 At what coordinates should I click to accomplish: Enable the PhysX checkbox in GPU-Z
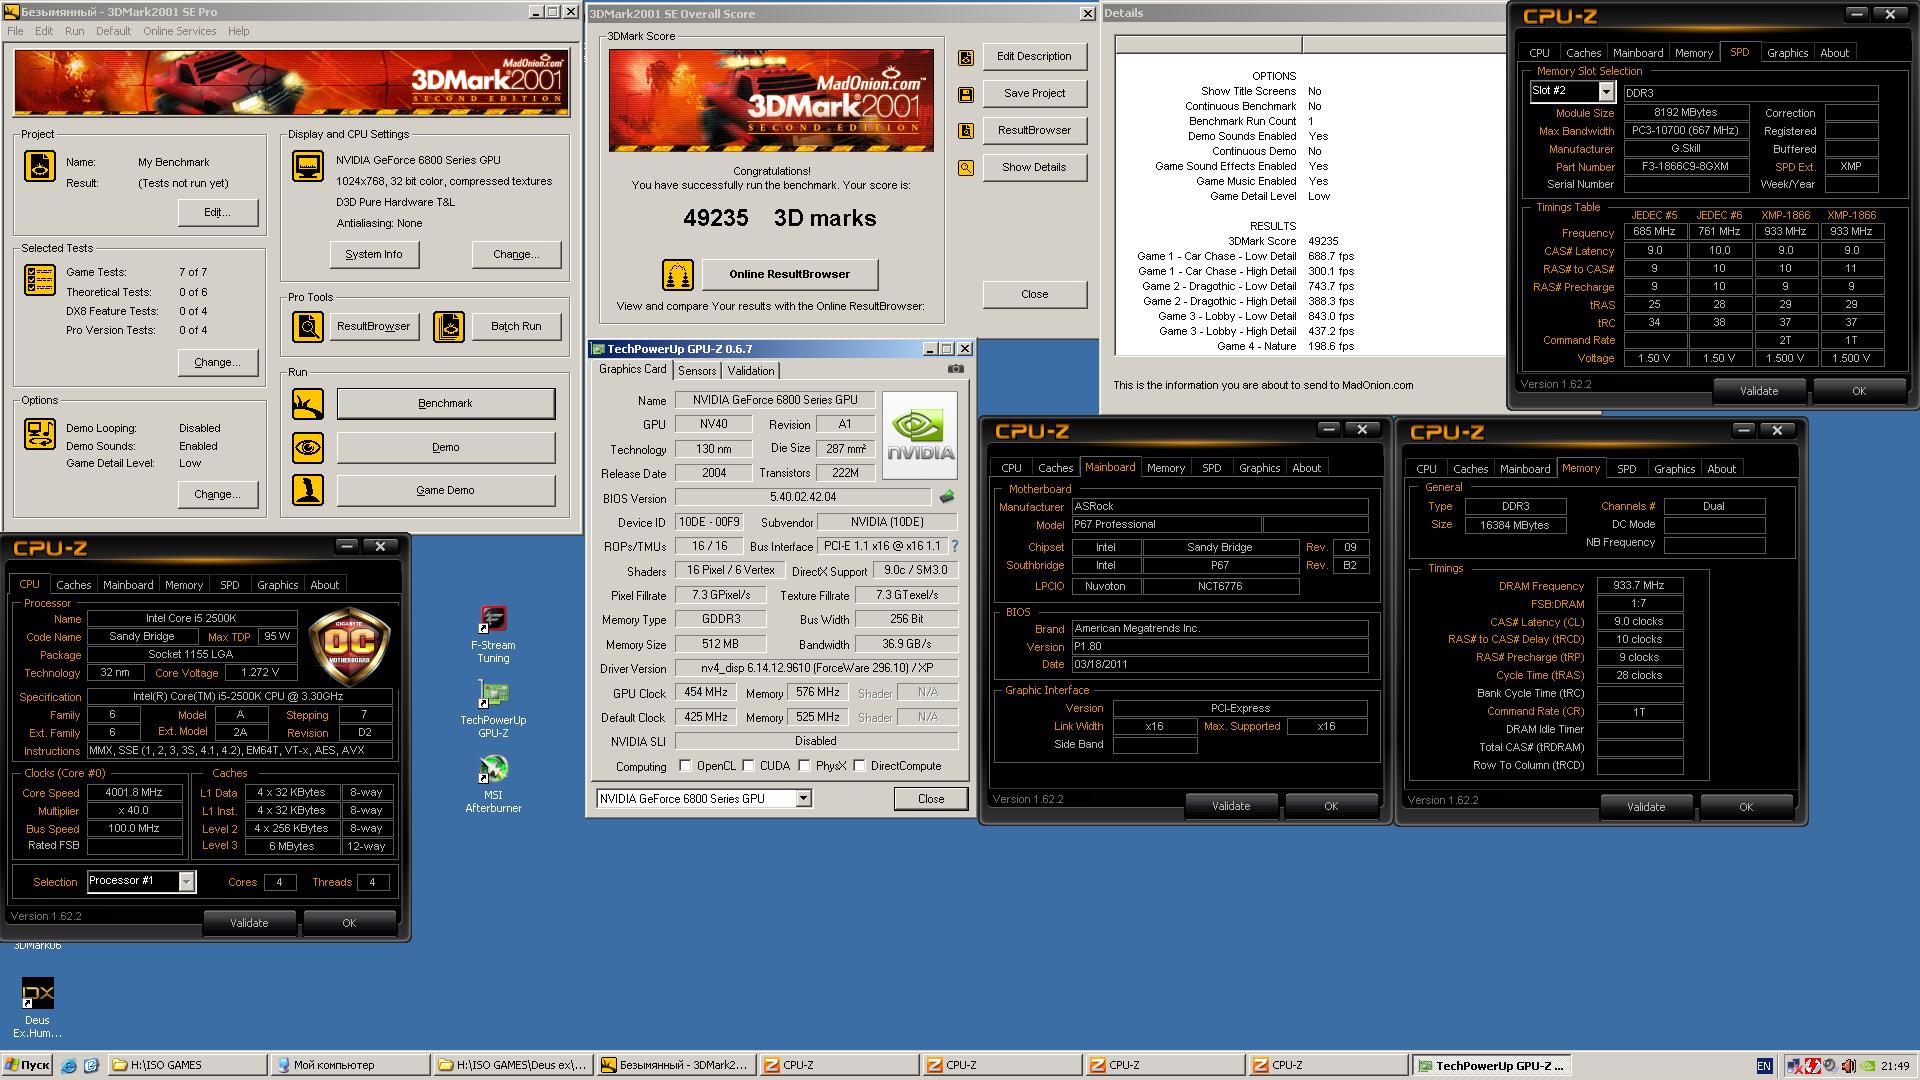(x=804, y=766)
